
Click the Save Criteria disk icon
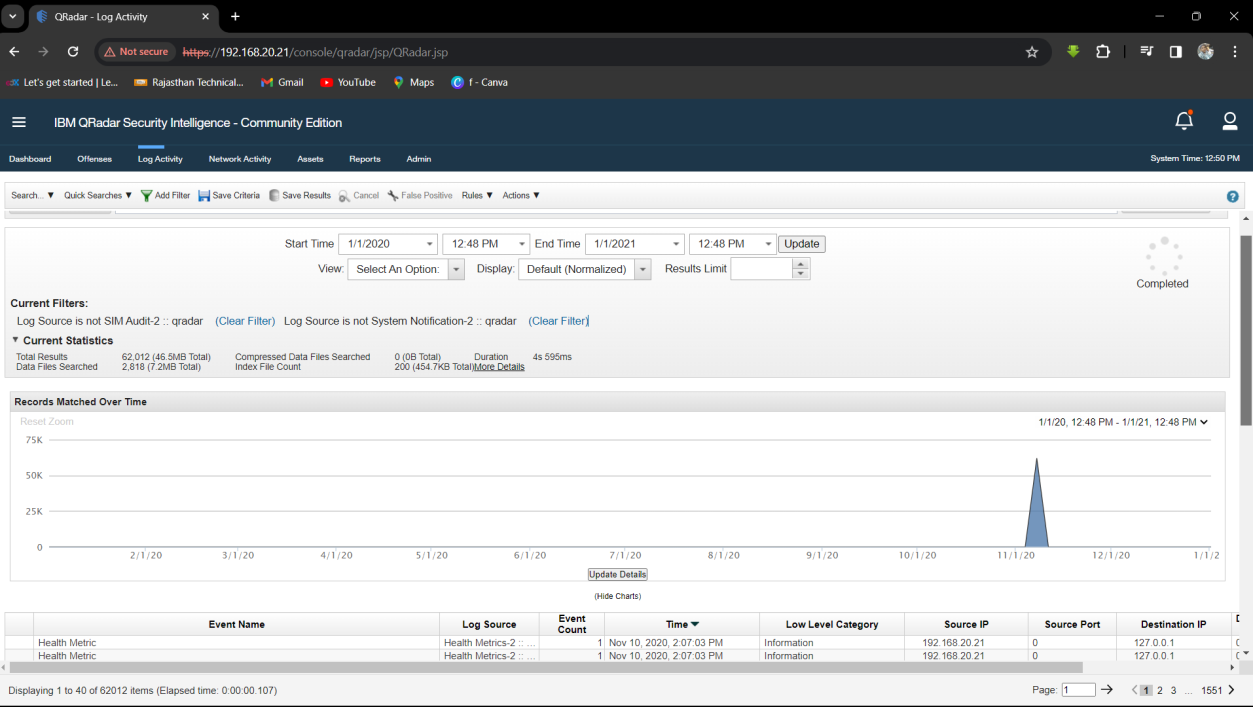(204, 196)
